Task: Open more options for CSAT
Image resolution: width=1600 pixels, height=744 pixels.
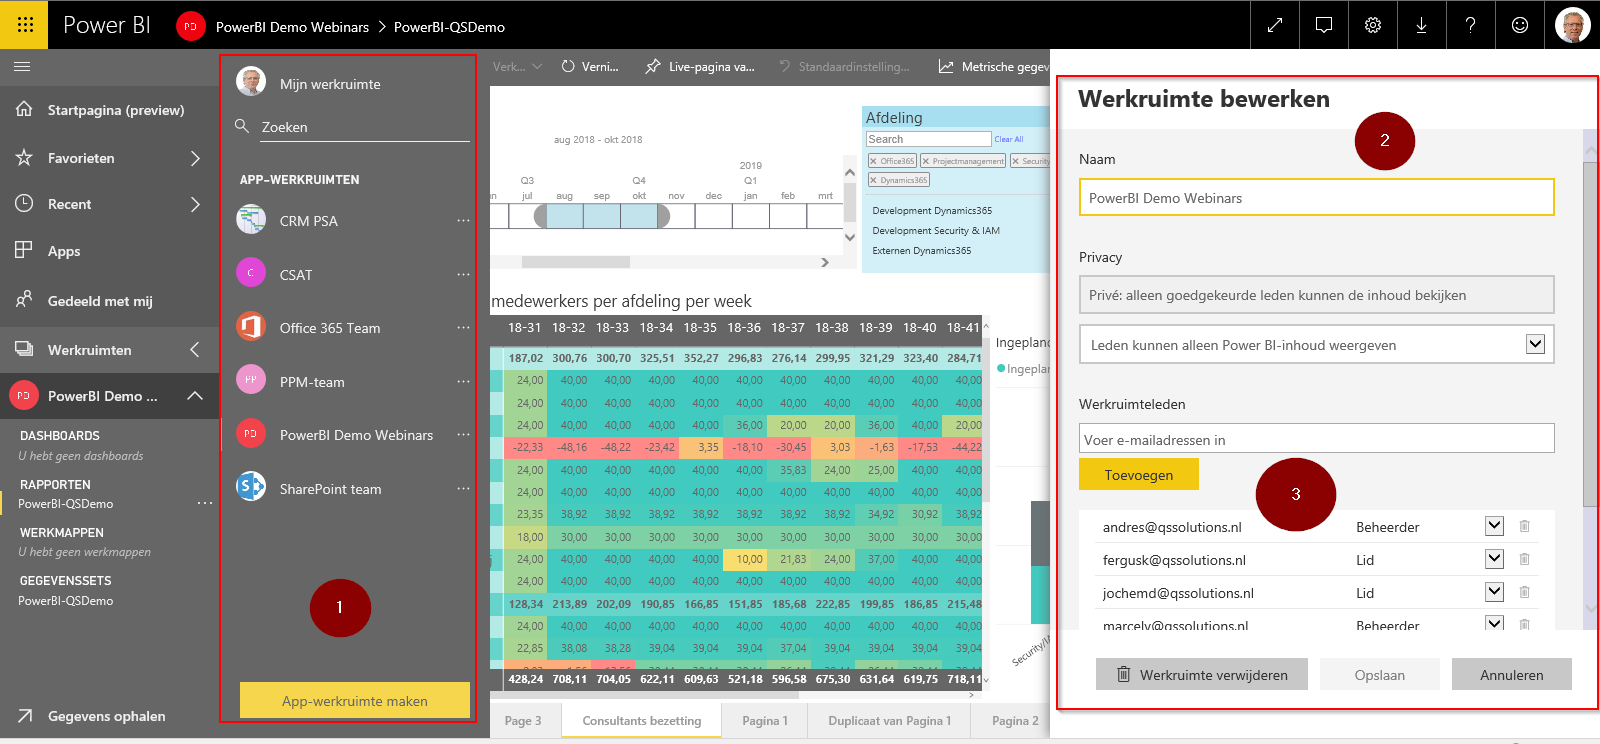Action: 463,274
